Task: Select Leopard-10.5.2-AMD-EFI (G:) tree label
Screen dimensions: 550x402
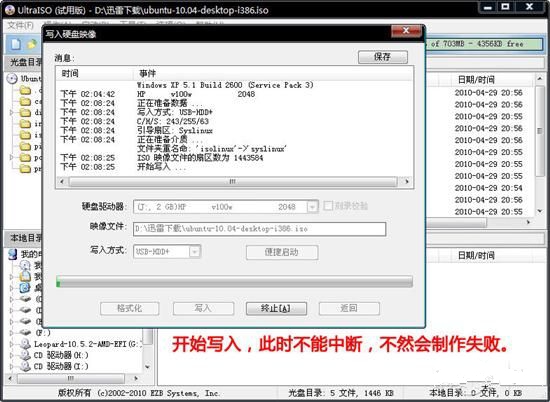Action: click(88, 344)
